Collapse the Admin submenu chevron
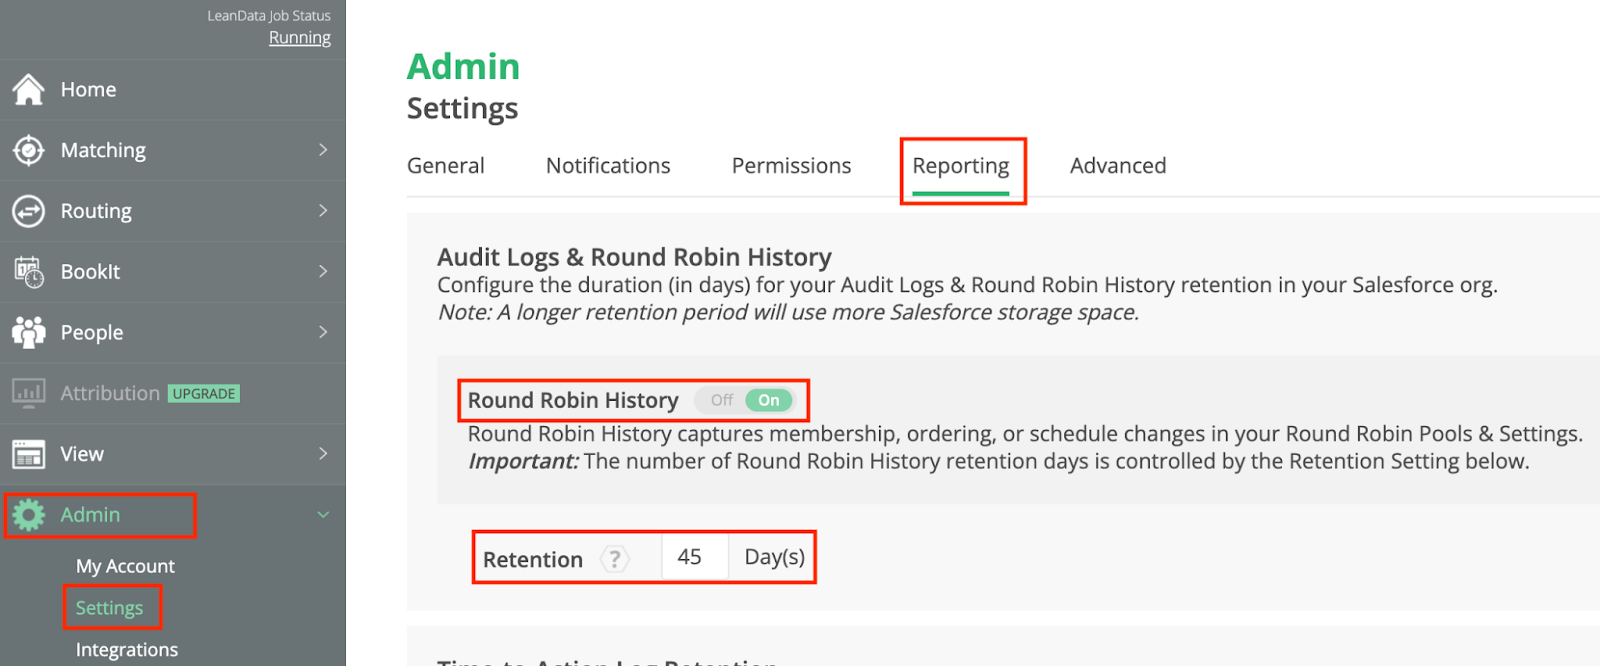The image size is (1600, 666). click(x=323, y=515)
